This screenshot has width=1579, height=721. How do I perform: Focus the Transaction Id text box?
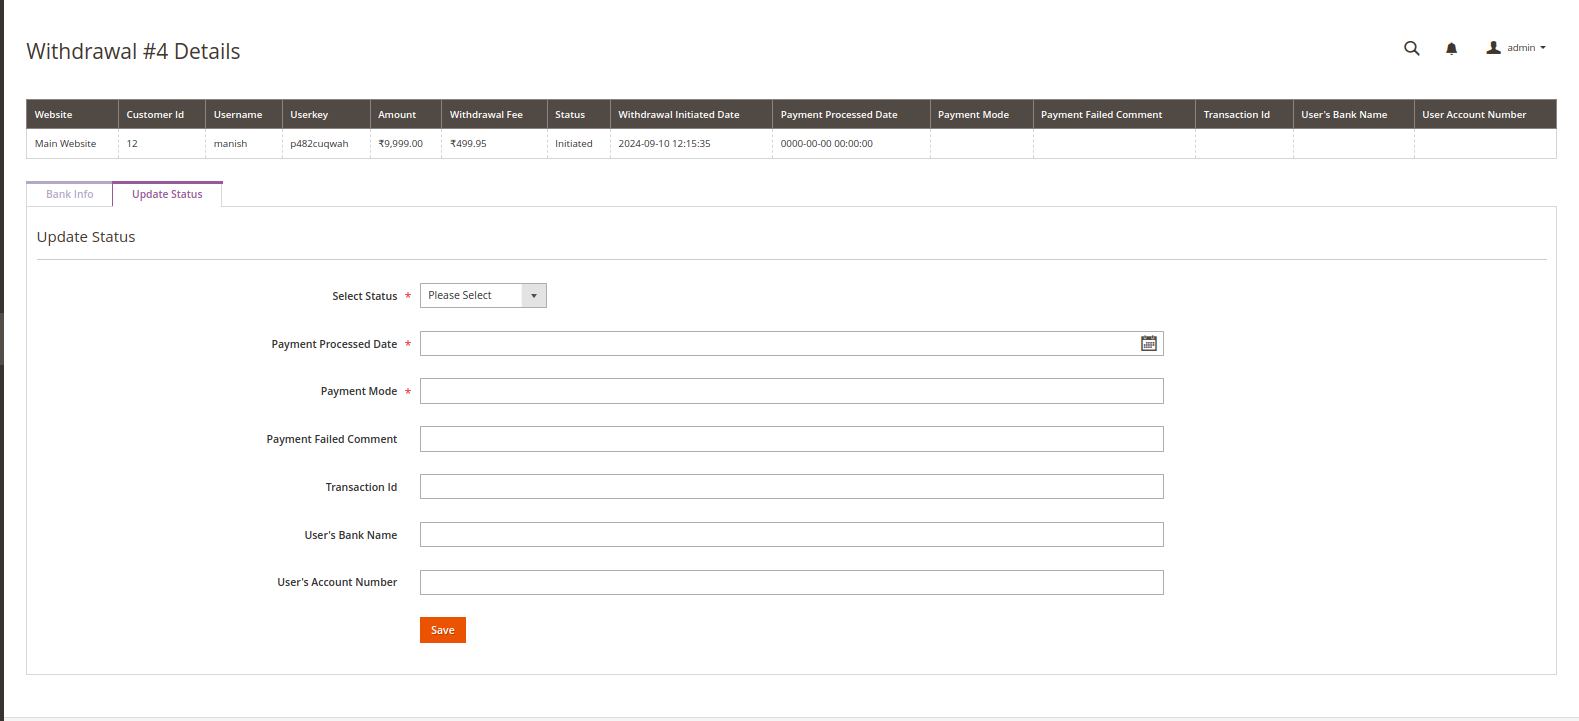tap(791, 487)
